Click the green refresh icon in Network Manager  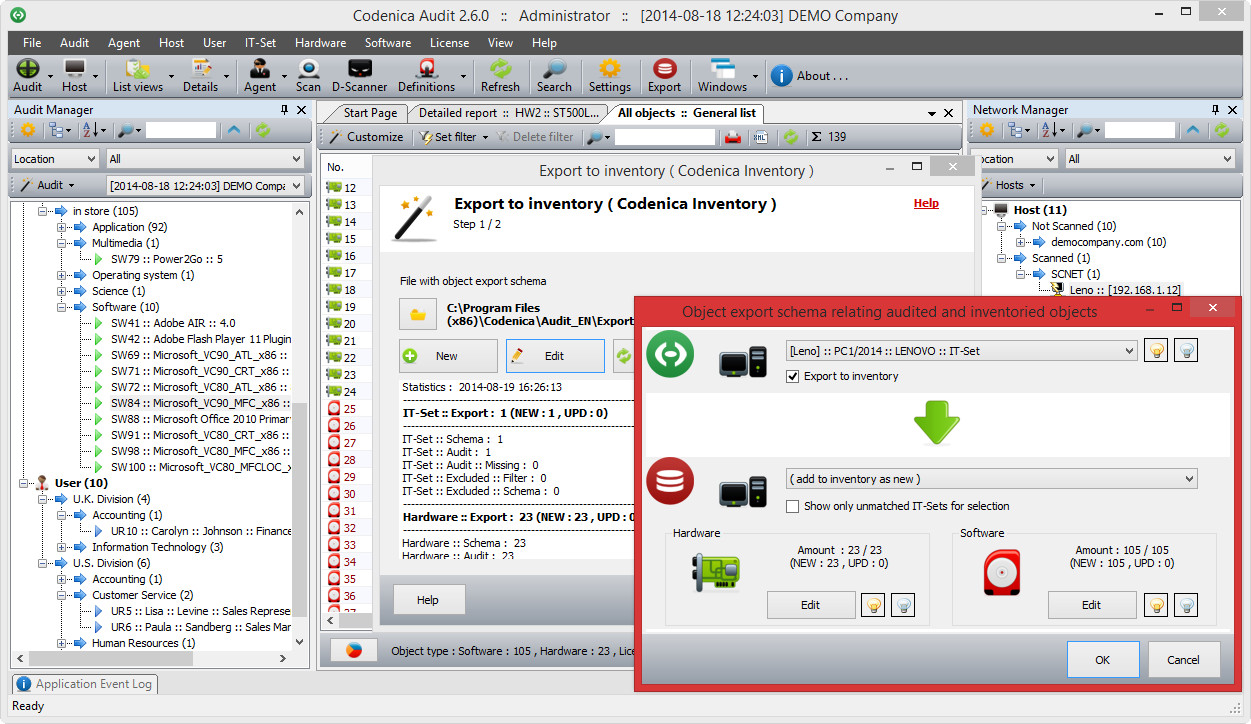tap(1222, 130)
